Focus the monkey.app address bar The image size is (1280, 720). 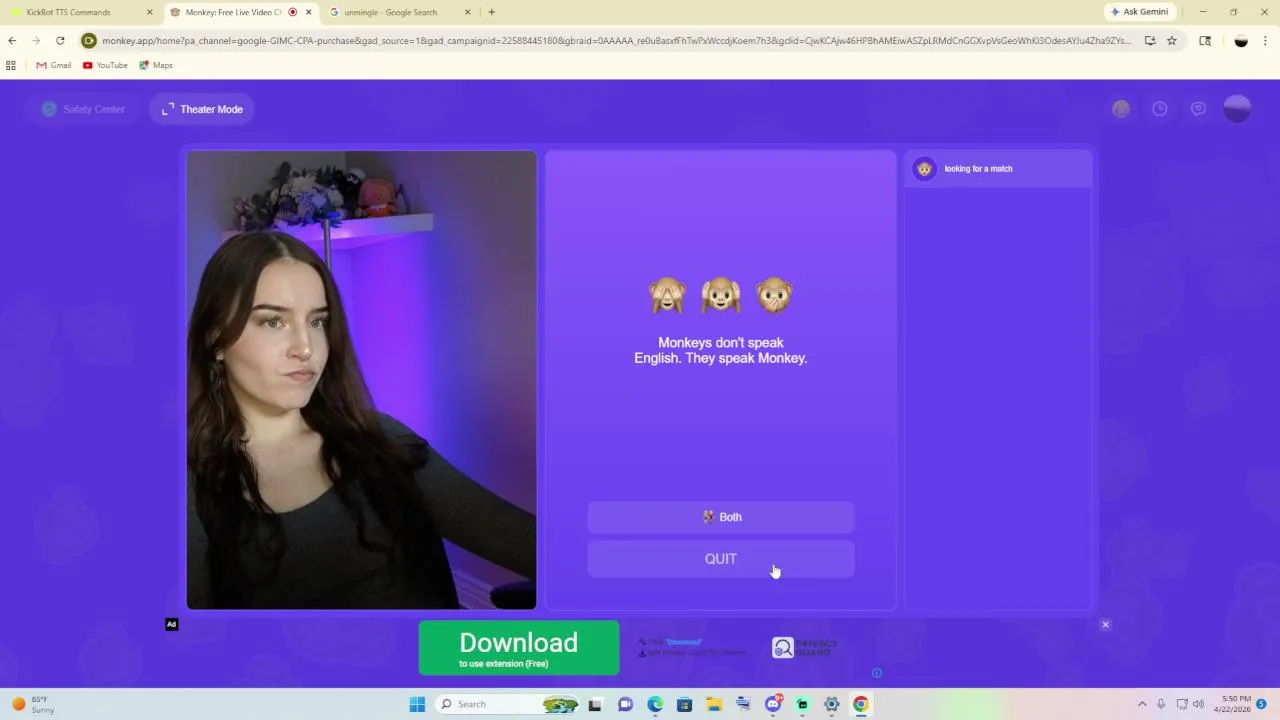click(x=616, y=41)
